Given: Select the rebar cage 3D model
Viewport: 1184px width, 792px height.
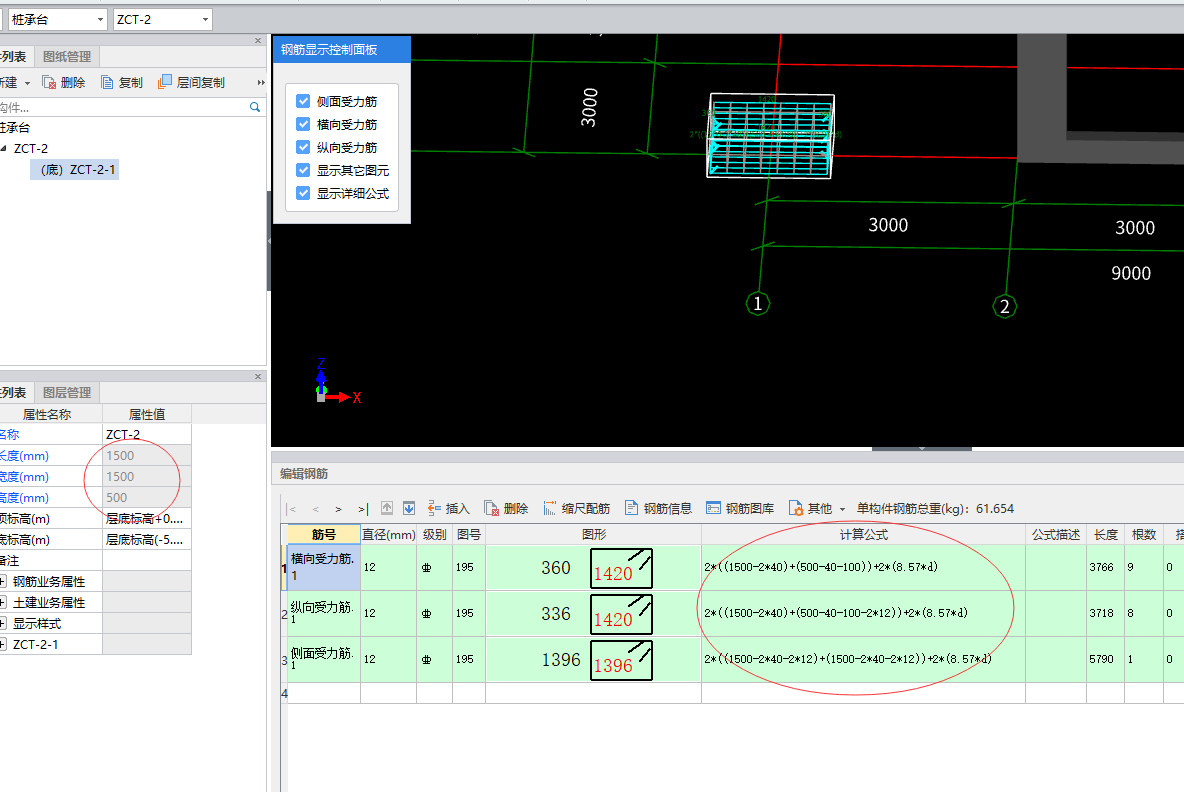Looking at the screenshot, I should (770, 136).
